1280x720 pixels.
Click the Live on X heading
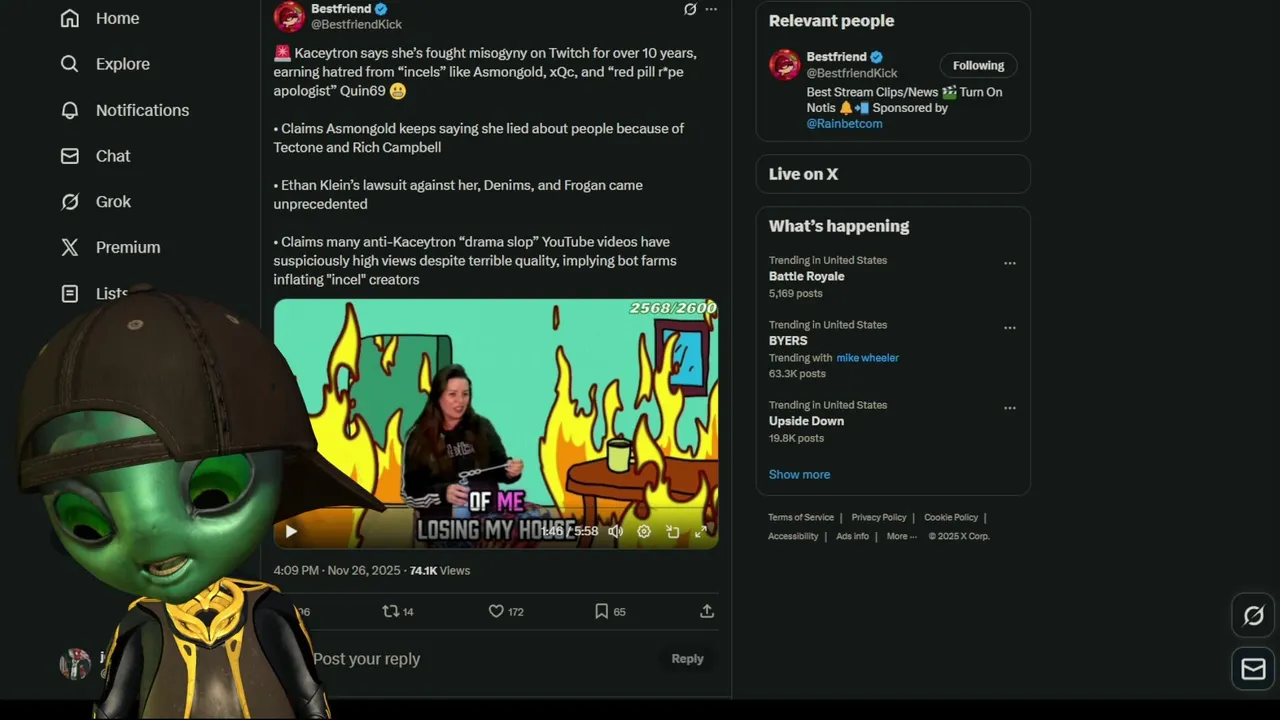pyautogui.click(x=803, y=174)
